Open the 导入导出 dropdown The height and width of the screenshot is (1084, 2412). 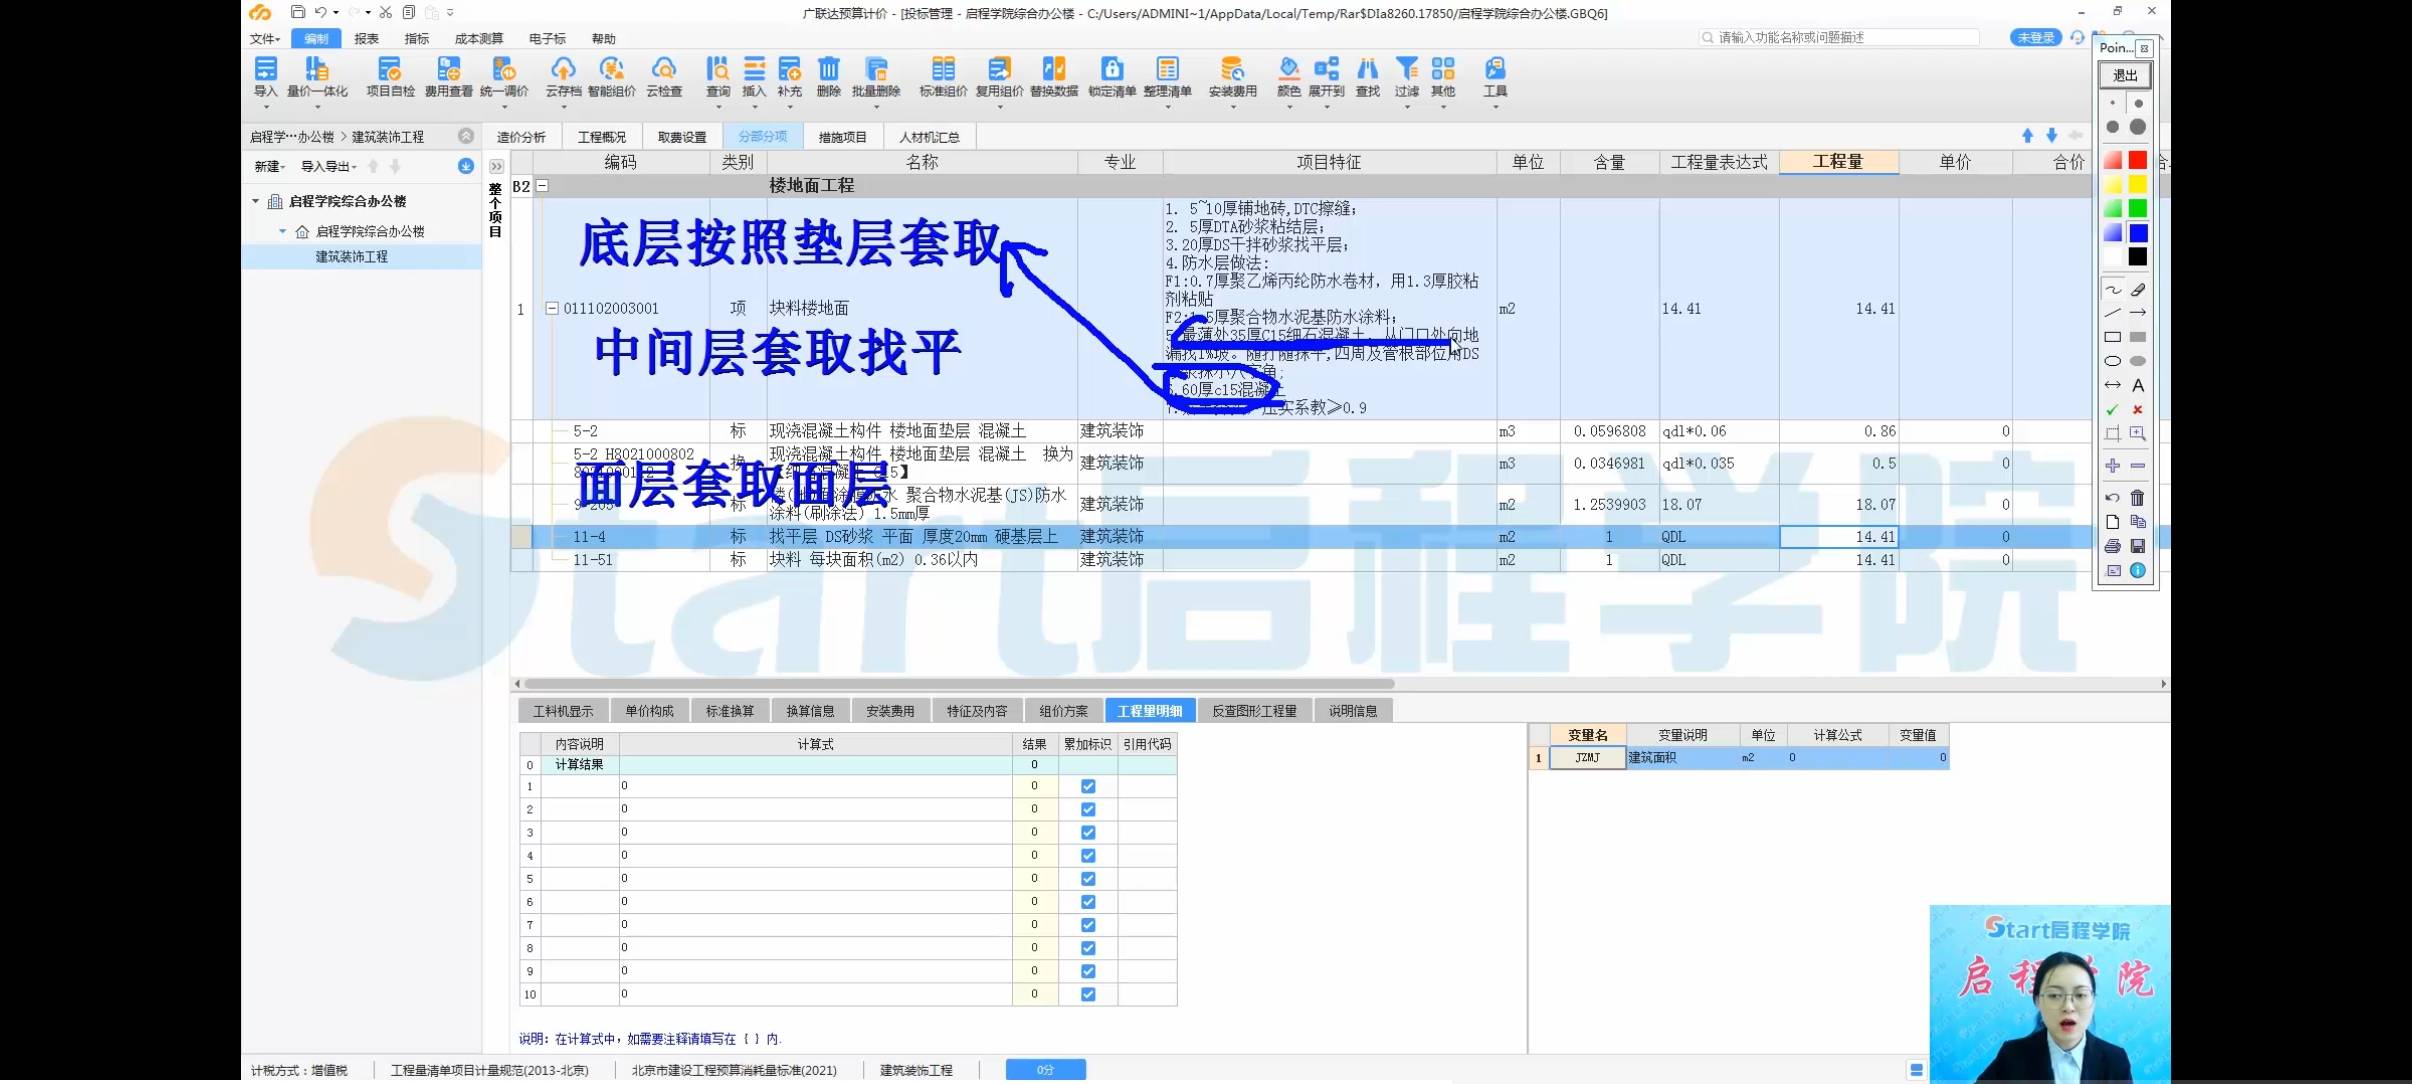(329, 166)
